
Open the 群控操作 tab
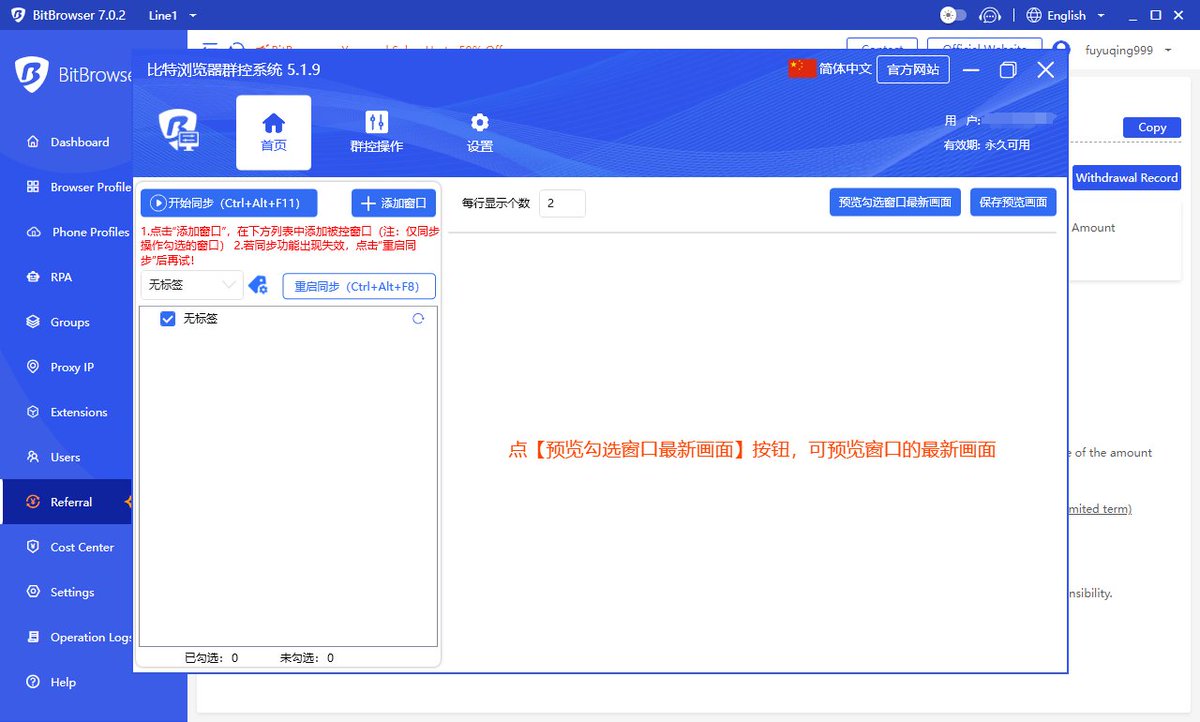[376, 132]
